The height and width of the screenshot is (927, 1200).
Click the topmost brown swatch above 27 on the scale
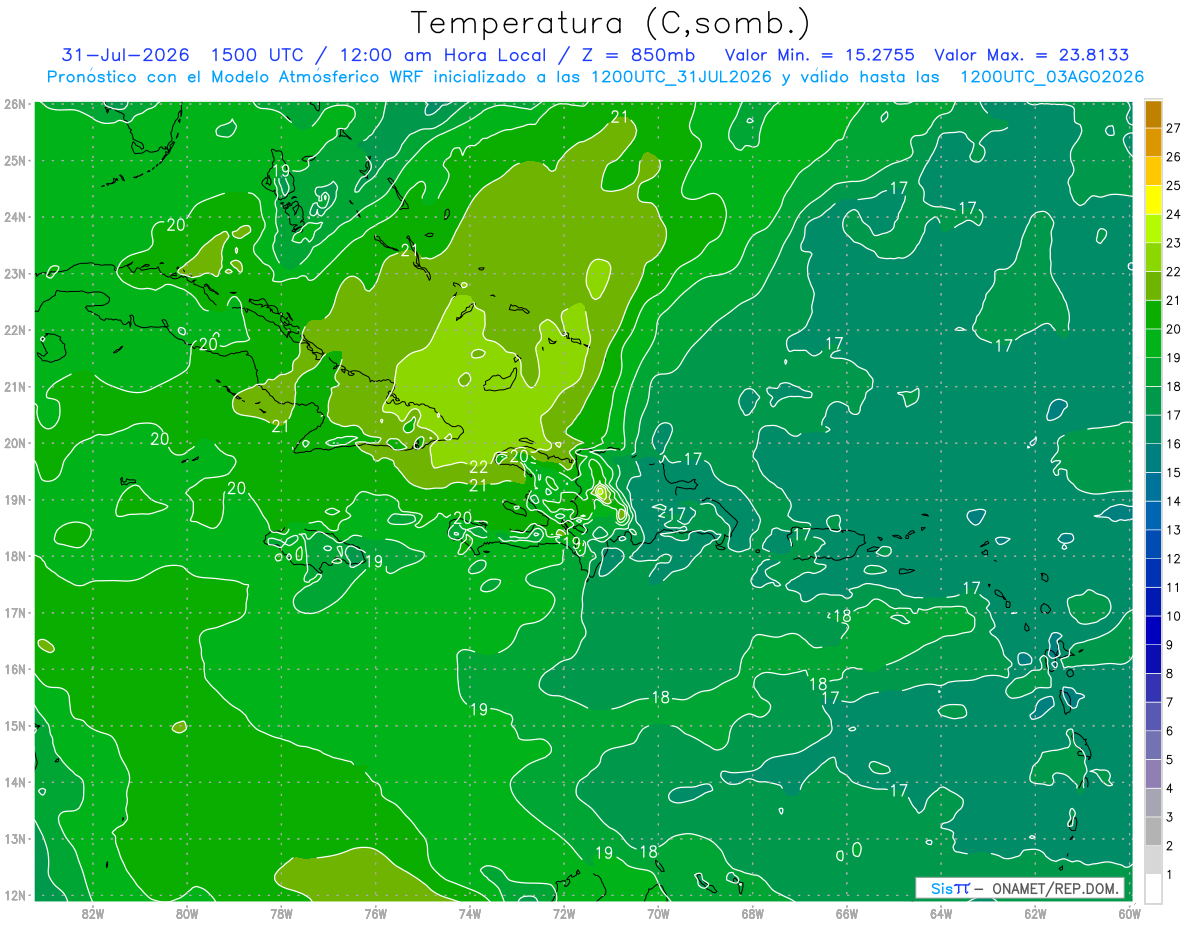tap(1153, 113)
